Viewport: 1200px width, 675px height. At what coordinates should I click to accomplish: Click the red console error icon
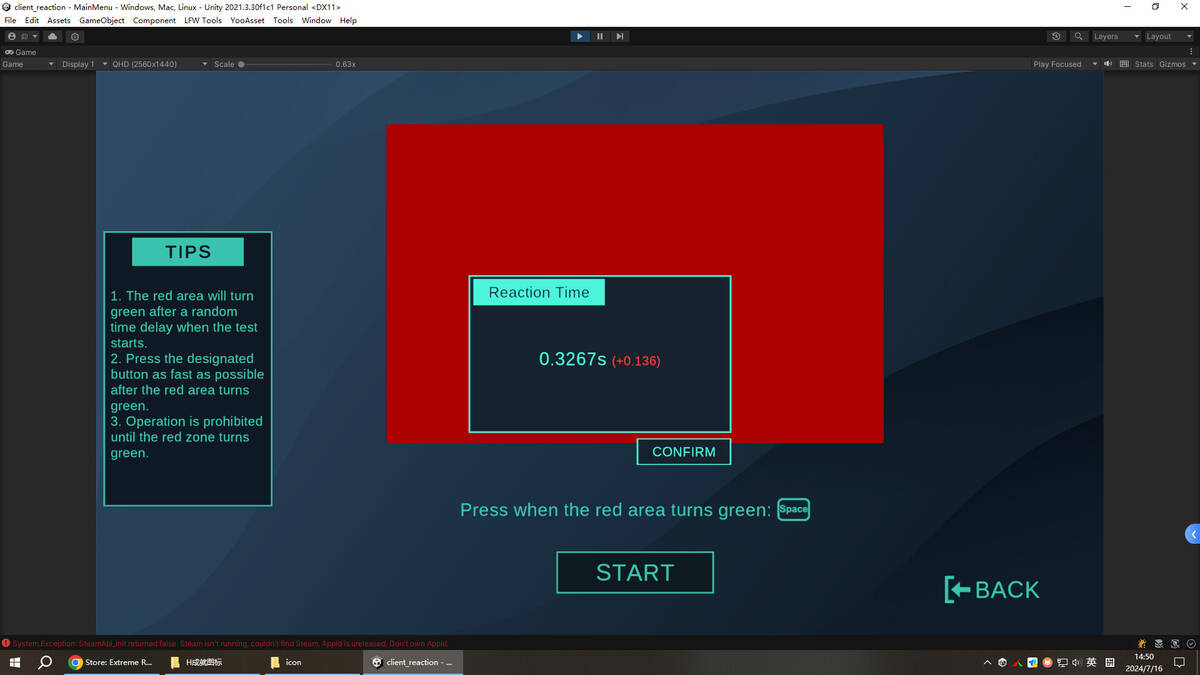click(6, 643)
